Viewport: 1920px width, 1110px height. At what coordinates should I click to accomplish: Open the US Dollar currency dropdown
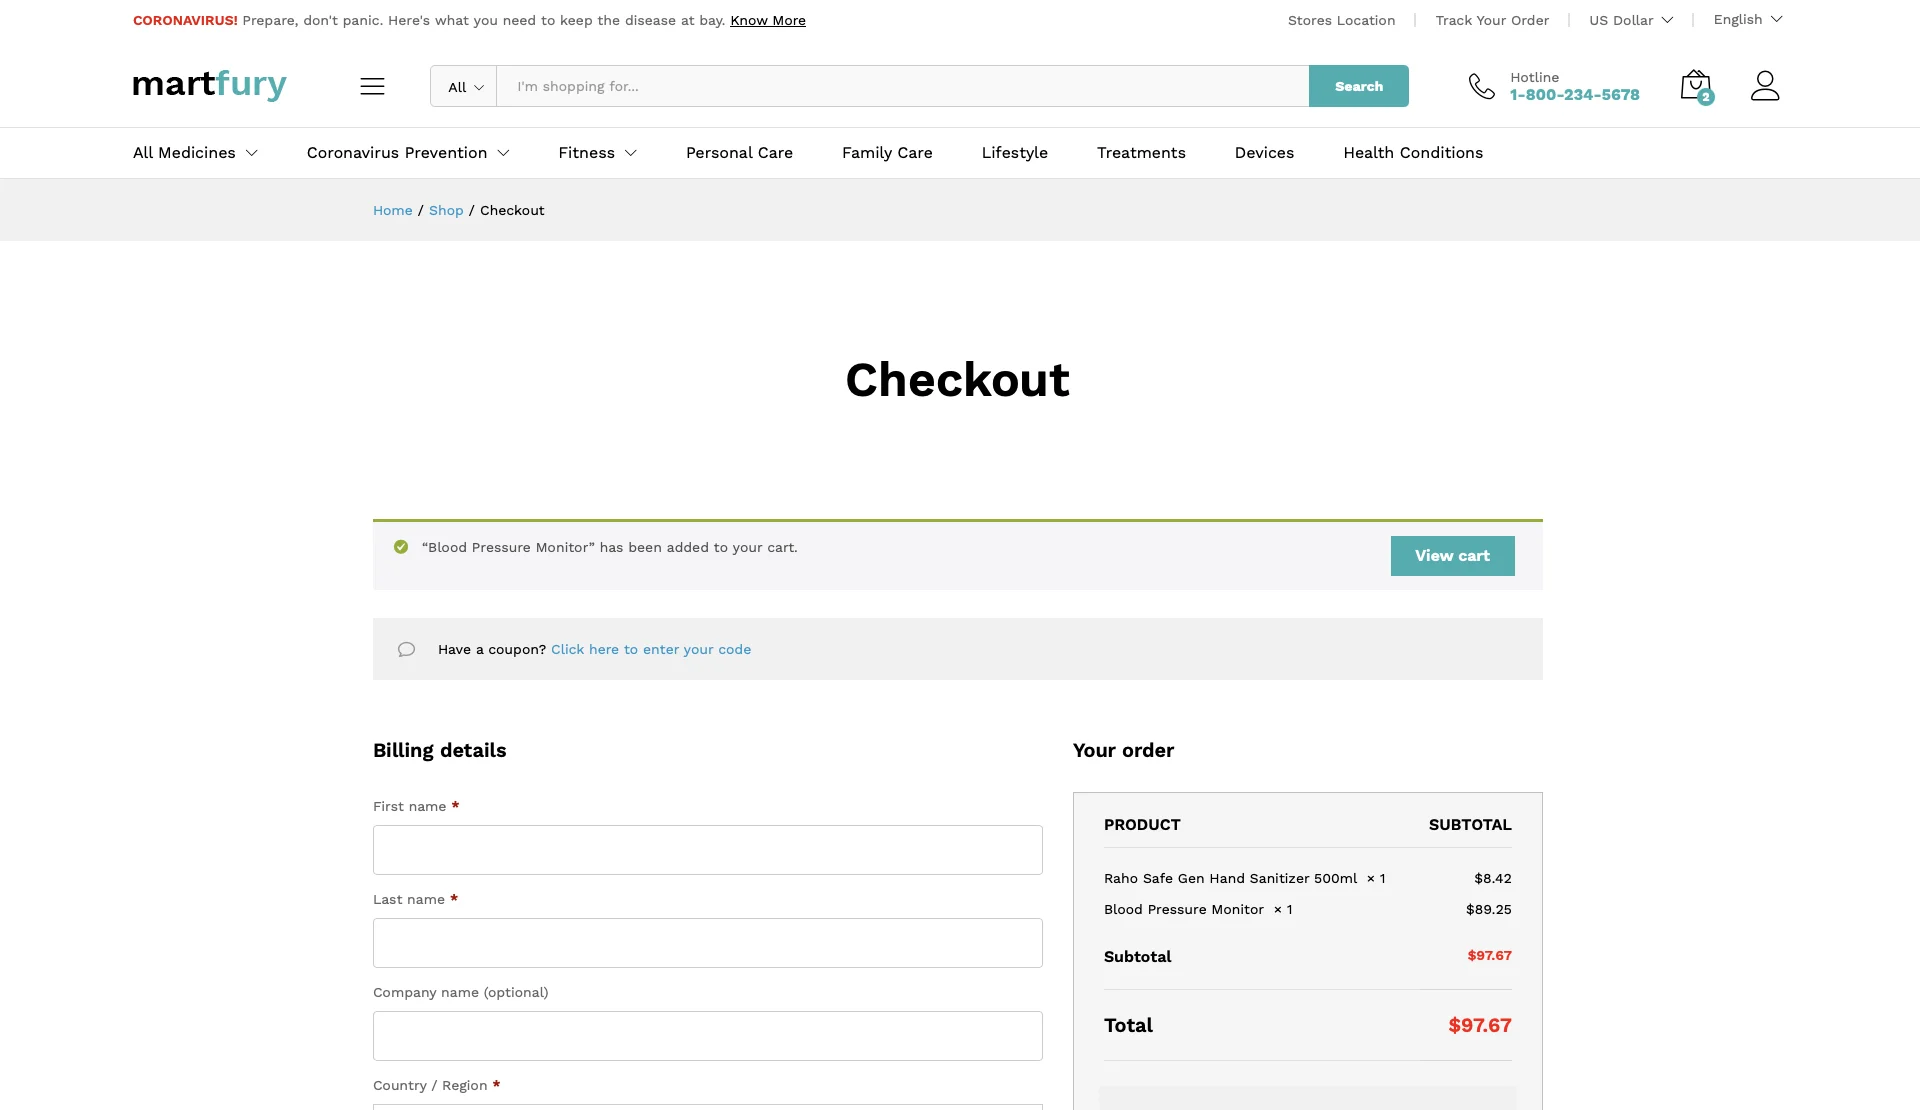point(1630,20)
